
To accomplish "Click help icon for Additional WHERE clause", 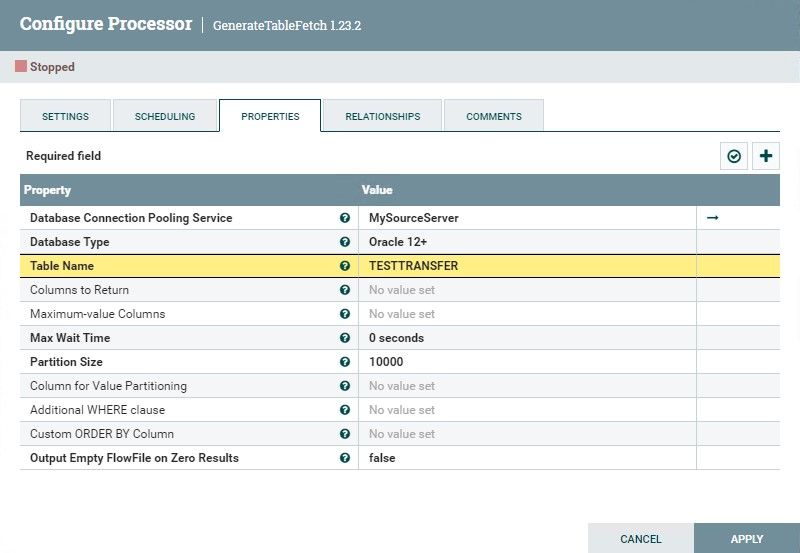I will pyautogui.click(x=345, y=410).
